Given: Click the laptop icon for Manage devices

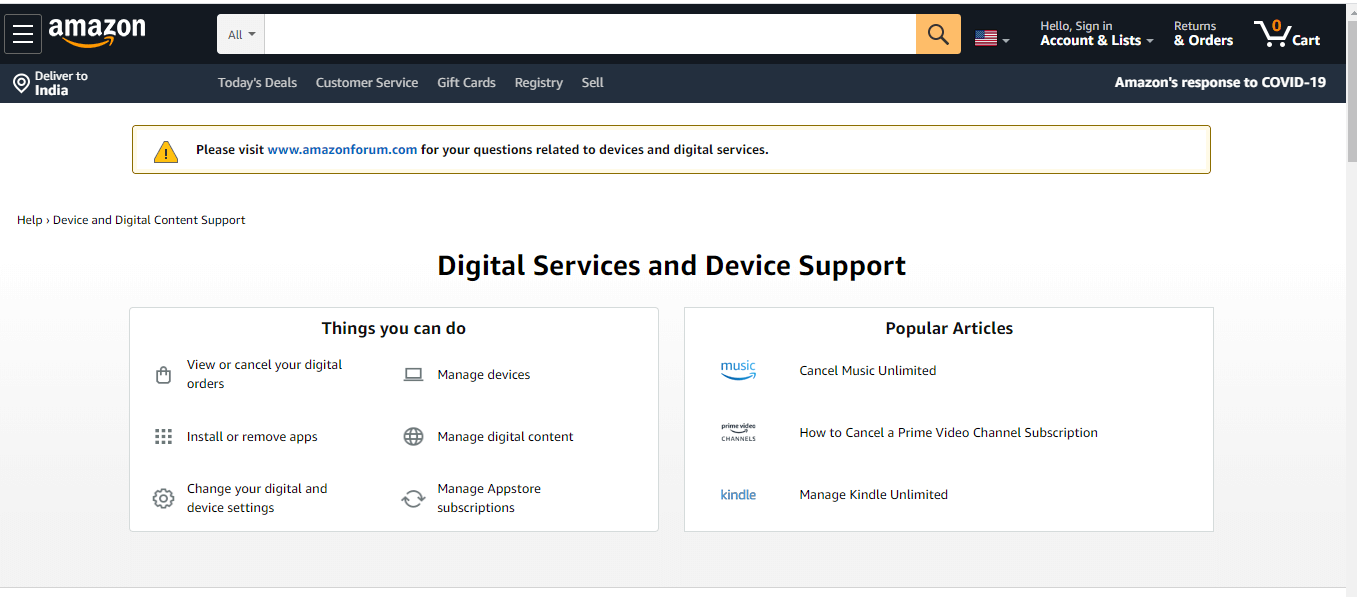Looking at the screenshot, I should [x=413, y=374].
